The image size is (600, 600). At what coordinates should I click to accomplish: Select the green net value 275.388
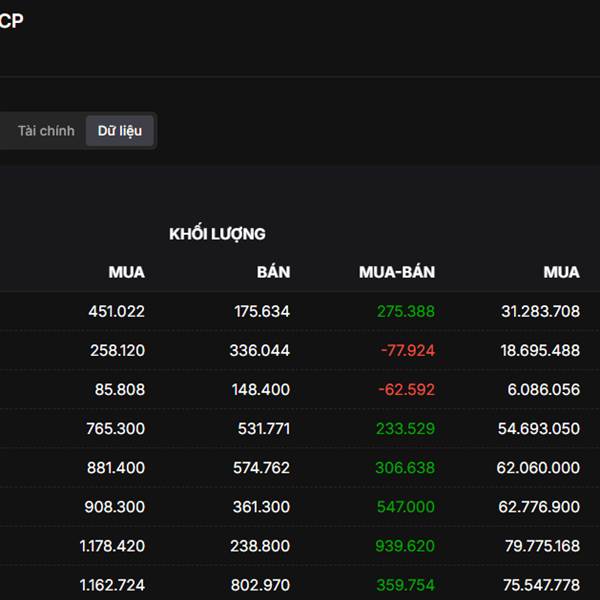point(406,311)
